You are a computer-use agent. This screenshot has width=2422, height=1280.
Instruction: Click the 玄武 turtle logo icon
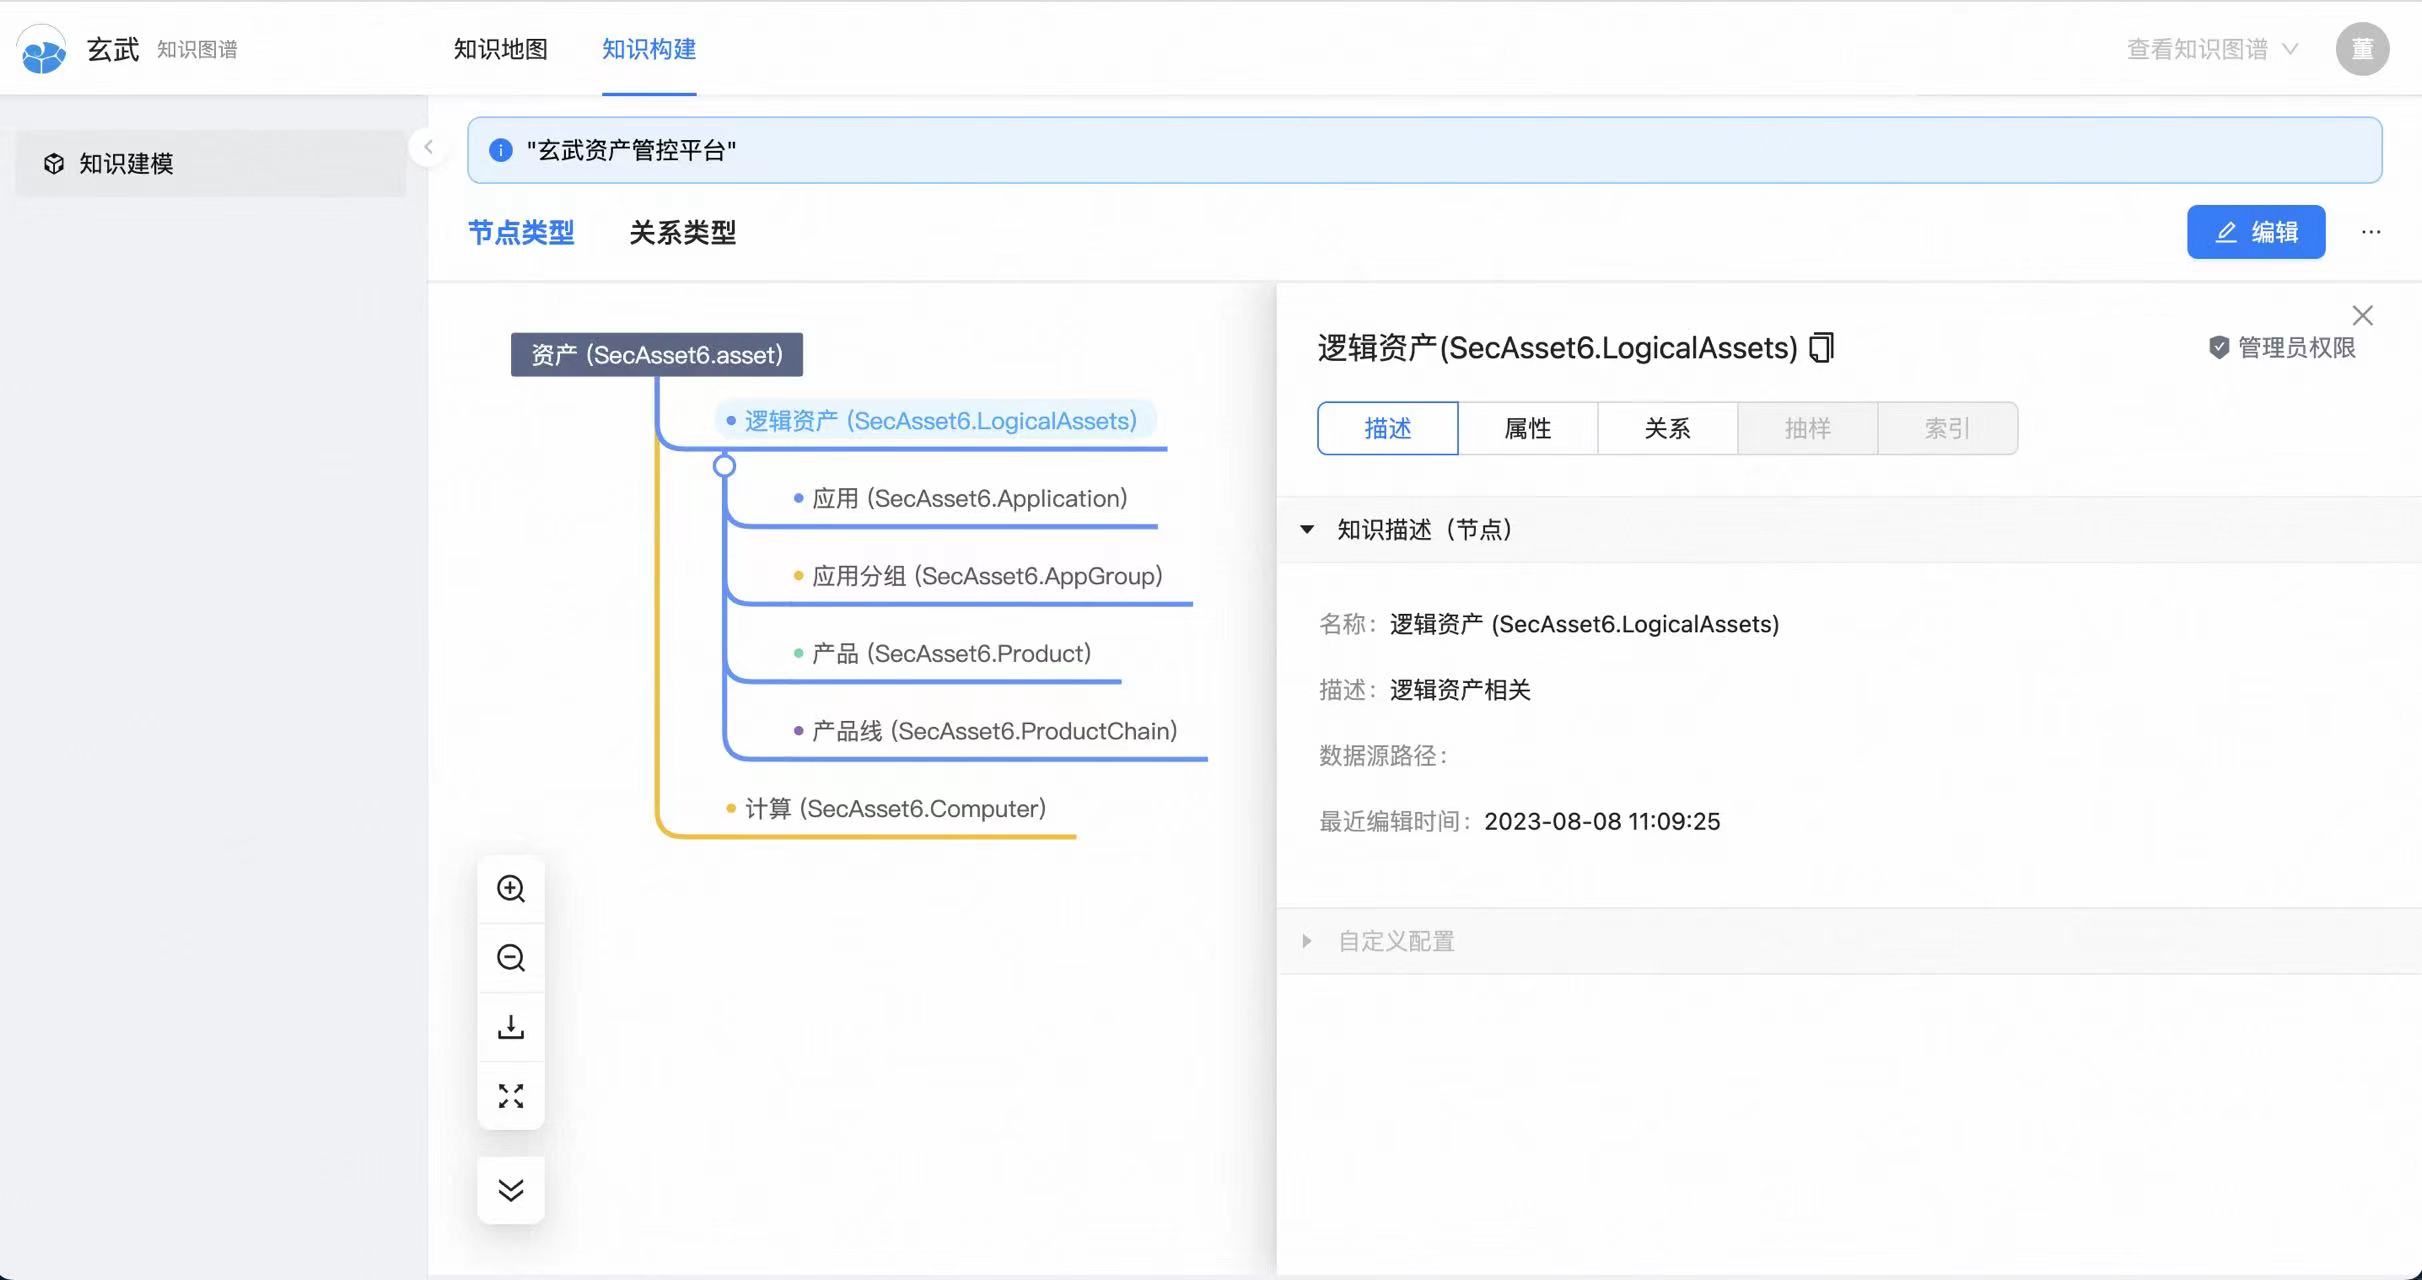point(42,49)
